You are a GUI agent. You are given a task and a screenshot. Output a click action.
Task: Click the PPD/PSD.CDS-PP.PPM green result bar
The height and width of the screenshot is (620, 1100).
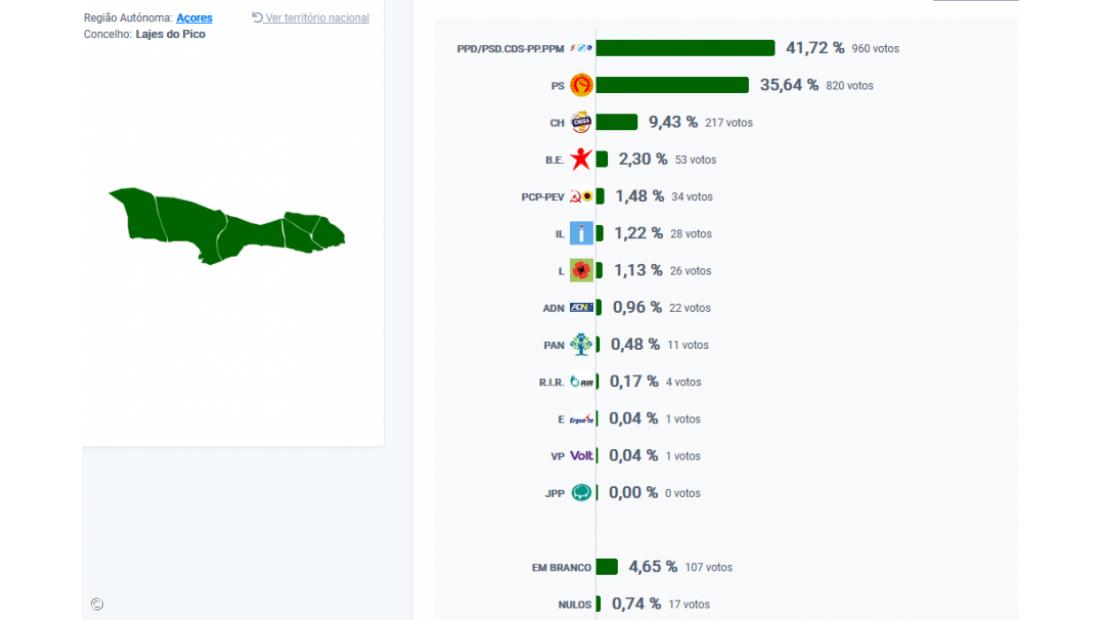[x=685, y=48]
